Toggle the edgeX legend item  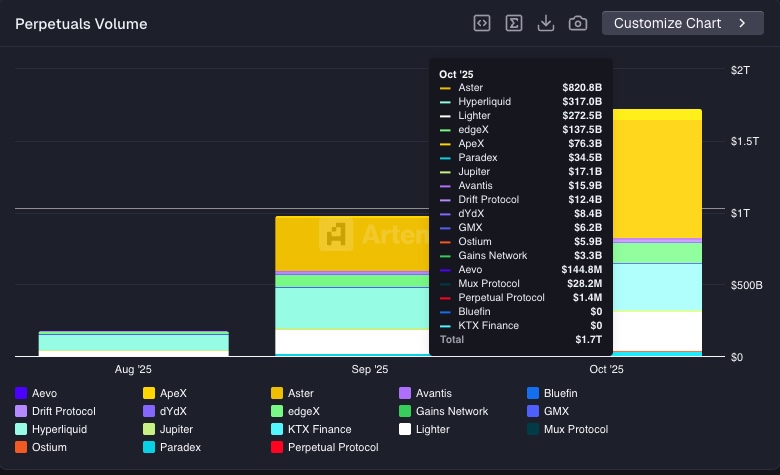pyautogui.click(x=303, y=411)
